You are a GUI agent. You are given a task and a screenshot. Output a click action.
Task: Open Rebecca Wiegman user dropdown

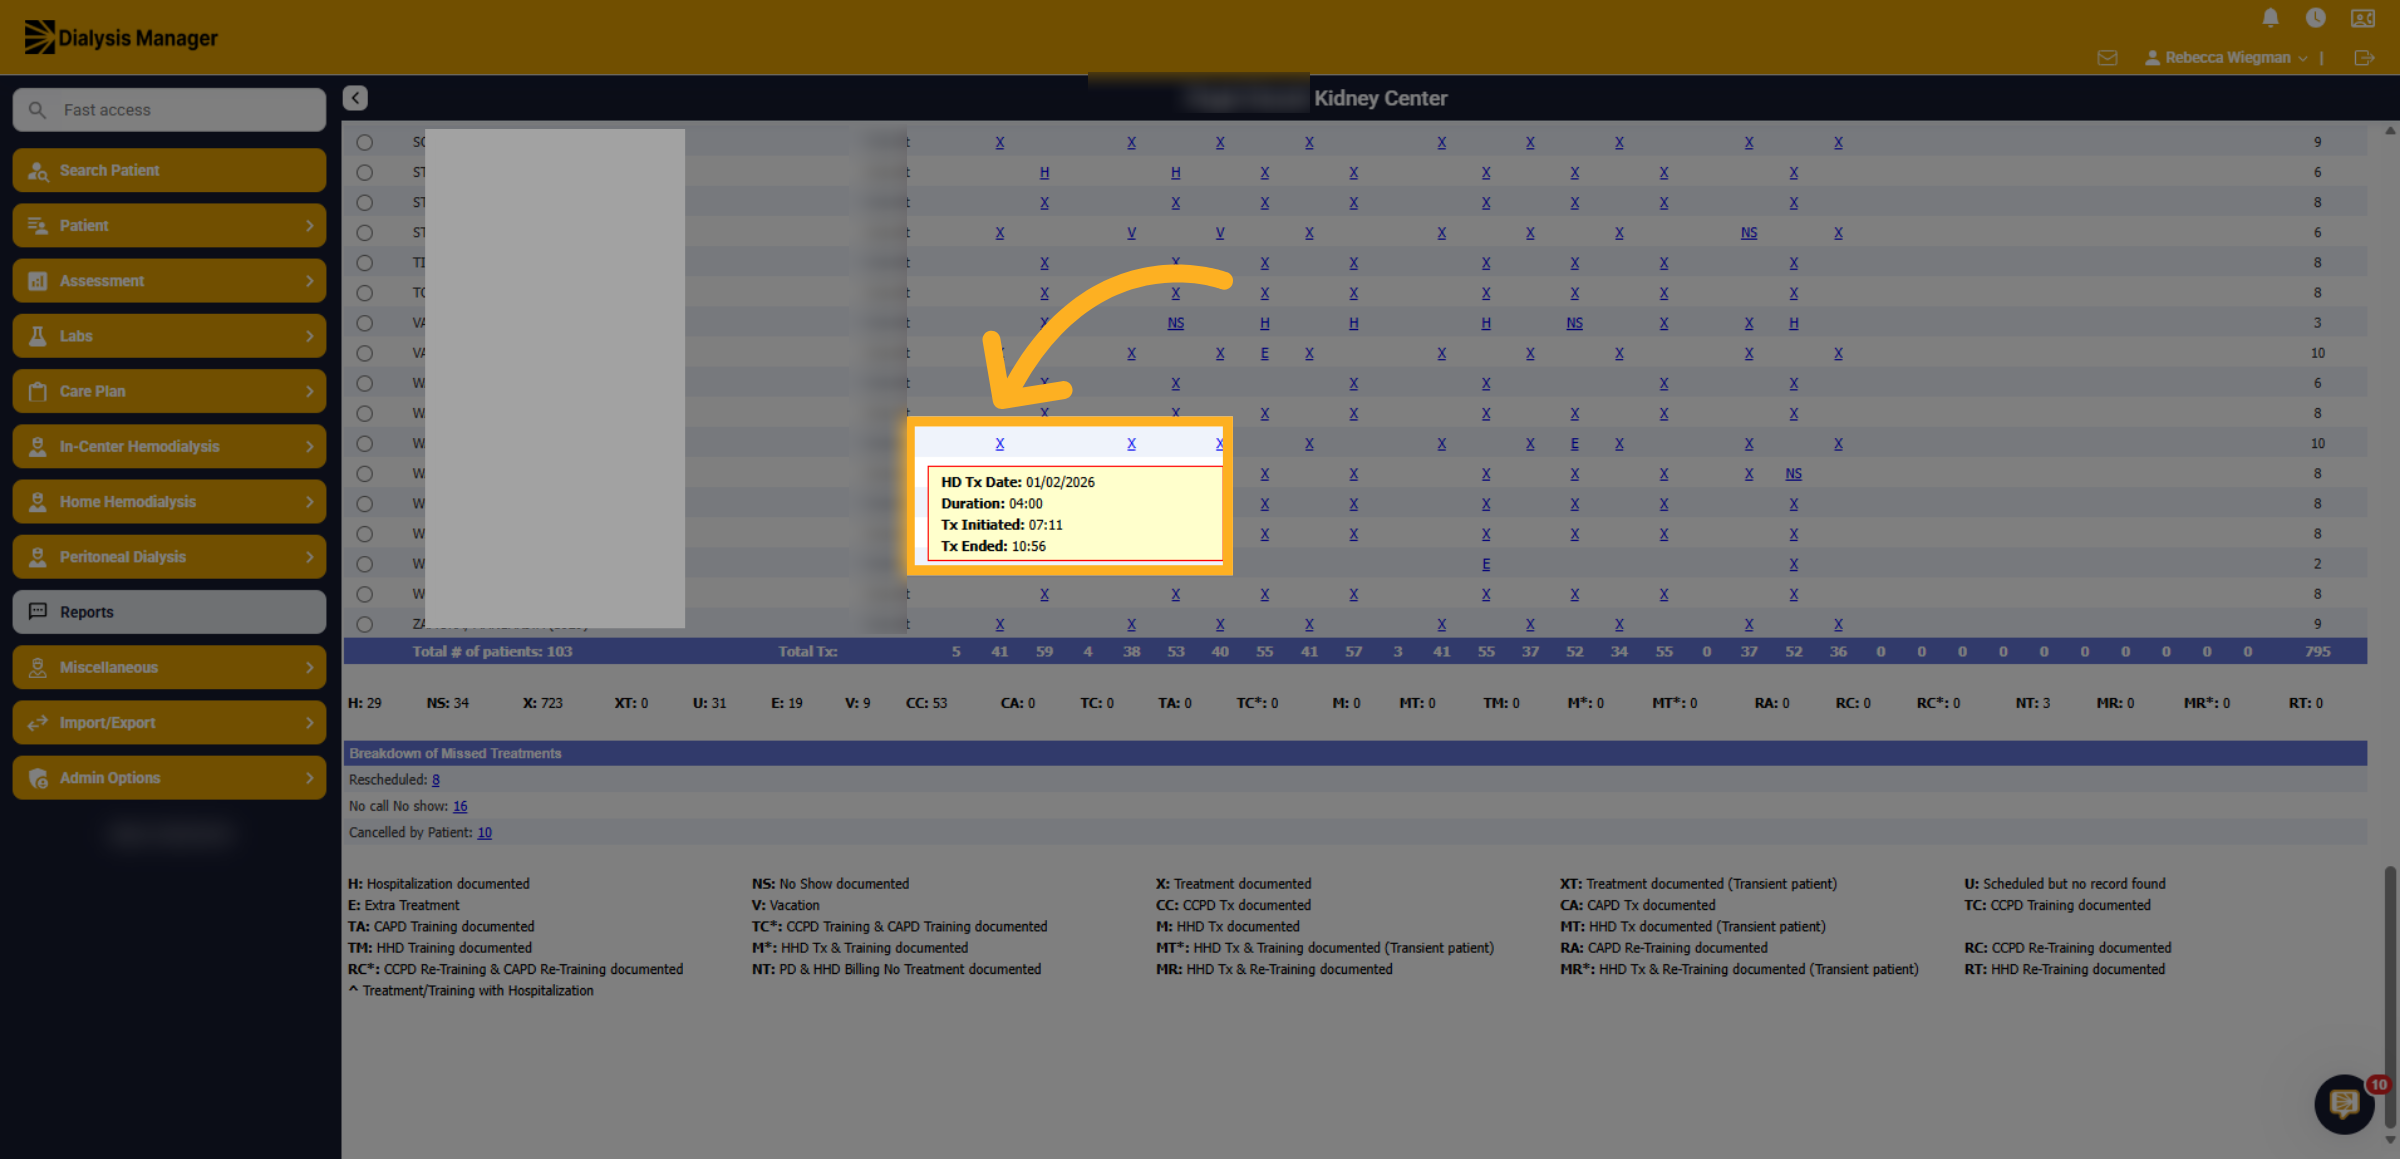[2227, 58]
